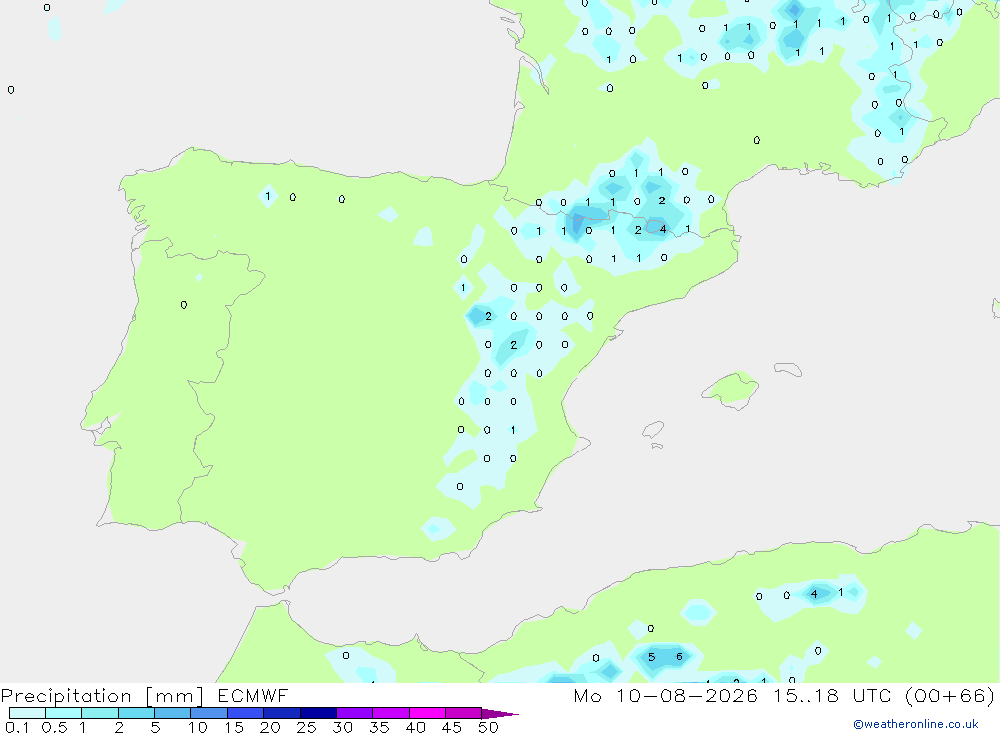The width and height of the screenshot is (1000, 733).
Task: Click the 35–40 mm purple legend swatch
Action: pos(391,713)
